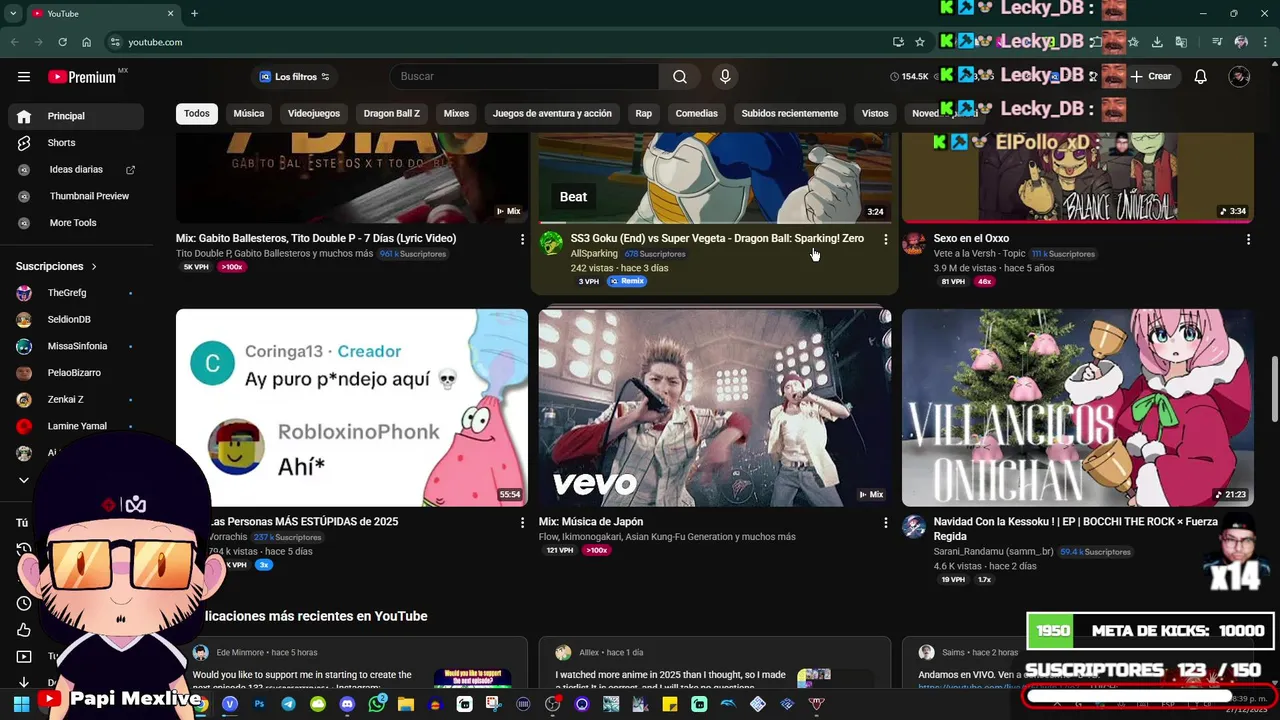1280x720 pixels.
Task: Click the page vertical scrollbar thumb
Action: [x=1274, y=390]
